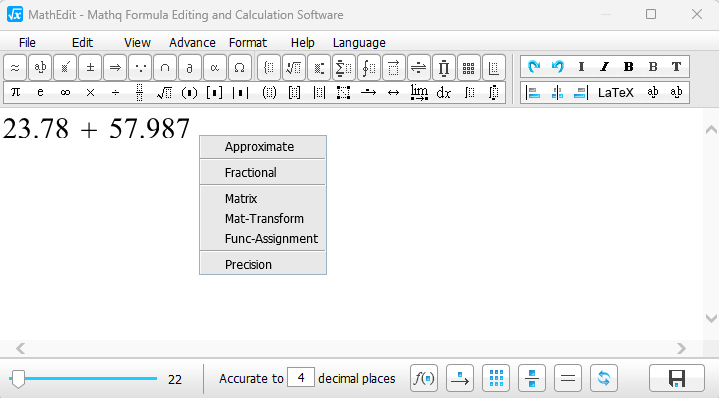
Task: Choose Approximate from the context menu
Action: click(263, 147)
